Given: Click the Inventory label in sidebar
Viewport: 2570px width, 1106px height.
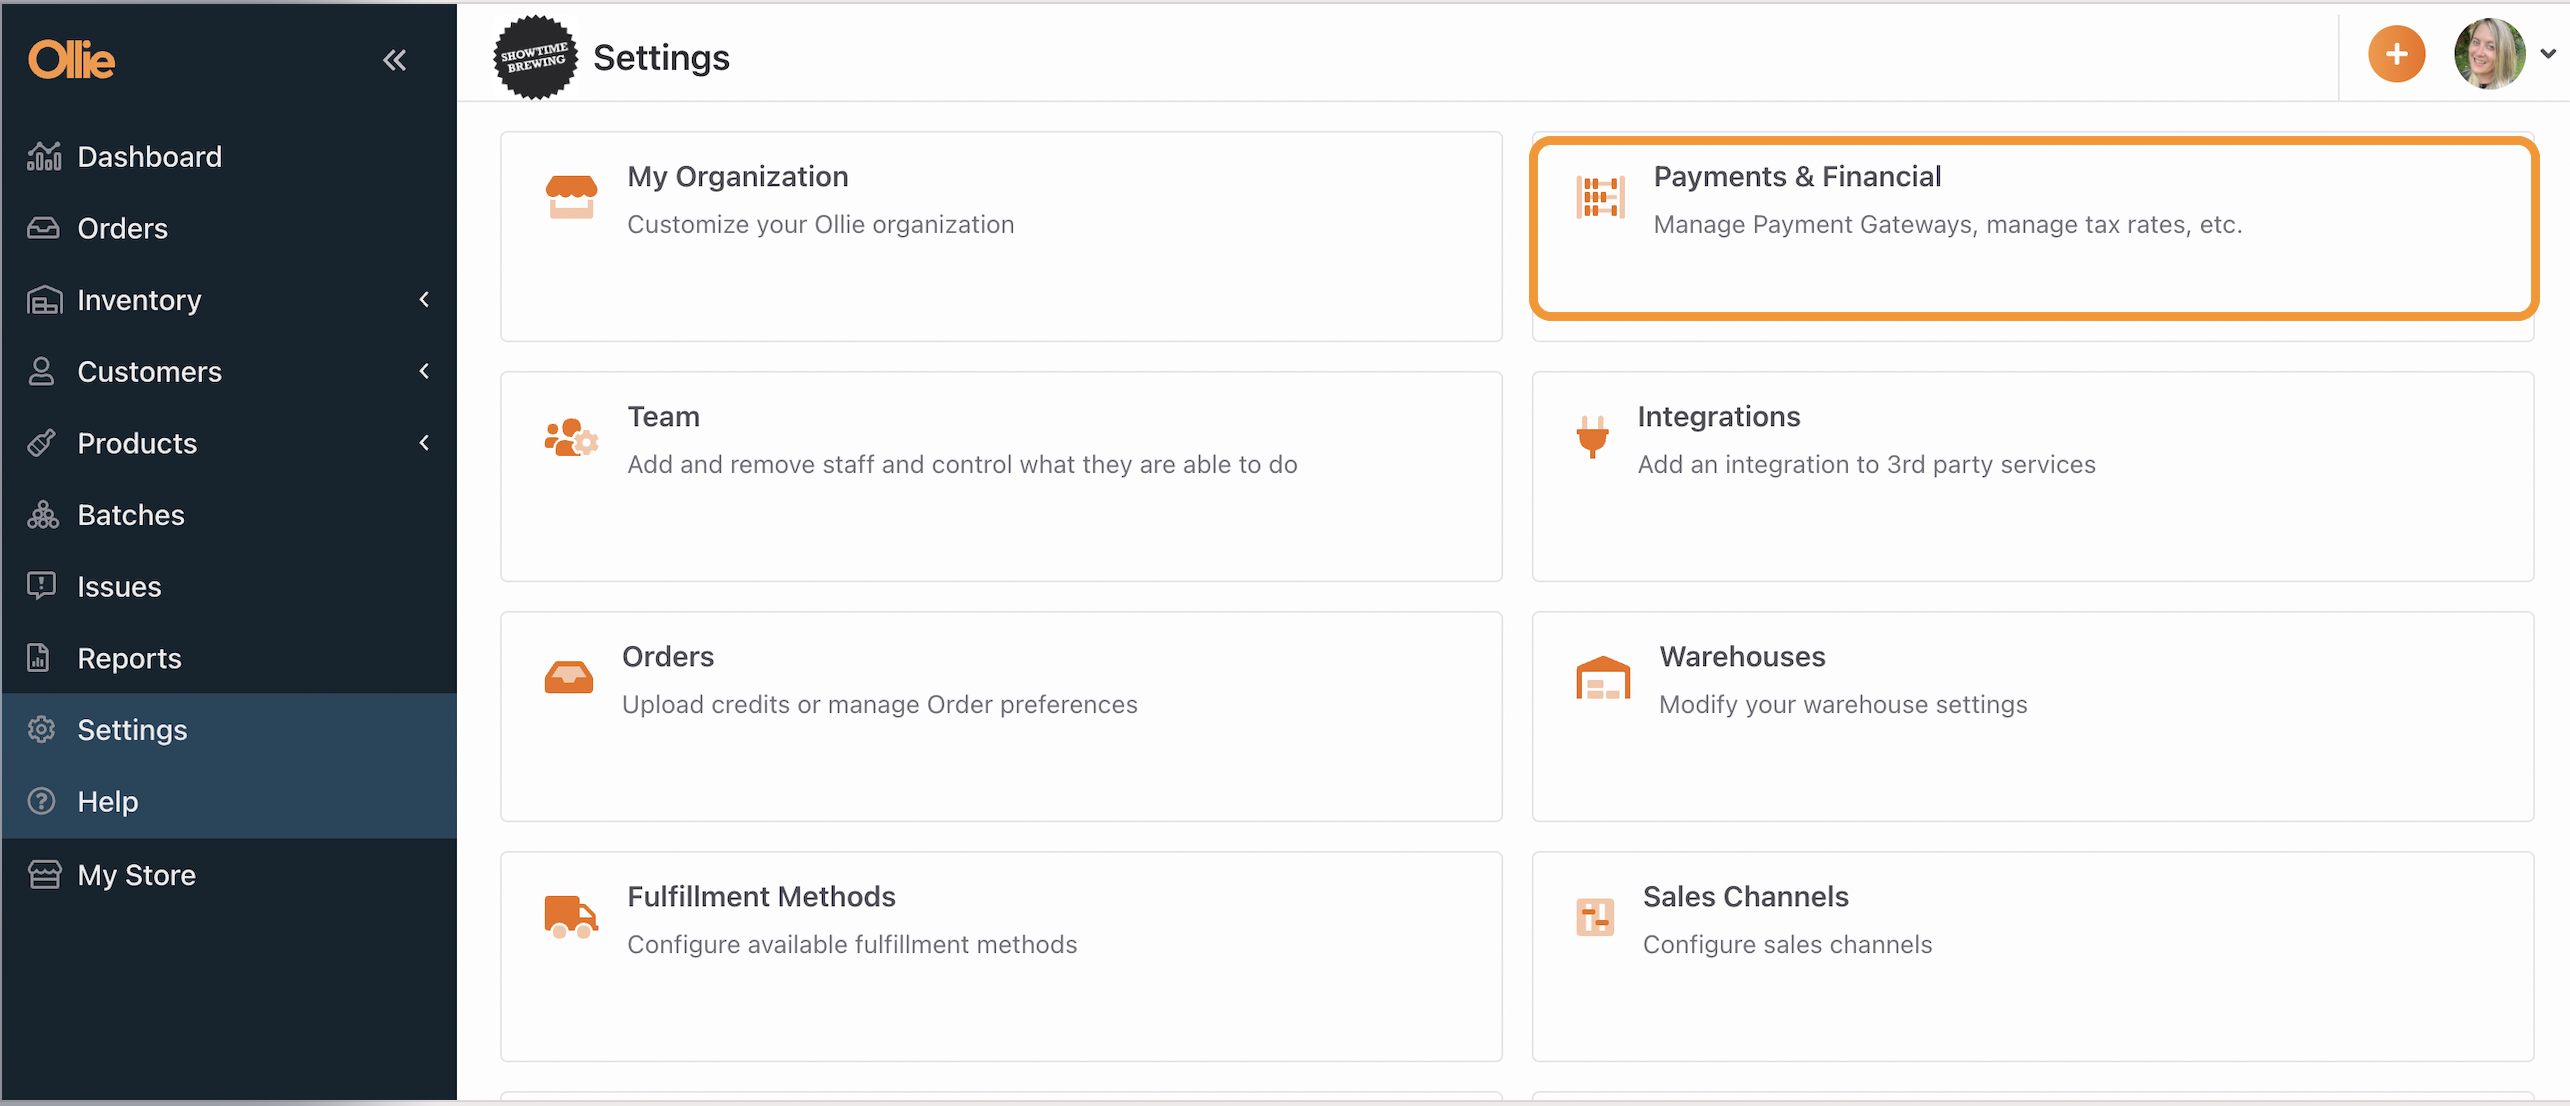Looking at the screenshot, I should click(139, 300).
